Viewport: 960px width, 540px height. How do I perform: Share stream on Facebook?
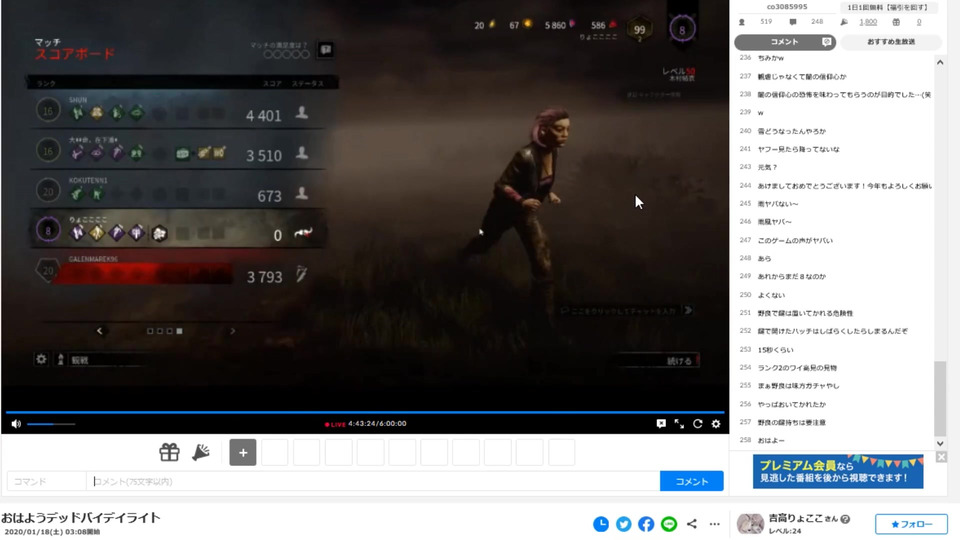(x=646, y=524)
